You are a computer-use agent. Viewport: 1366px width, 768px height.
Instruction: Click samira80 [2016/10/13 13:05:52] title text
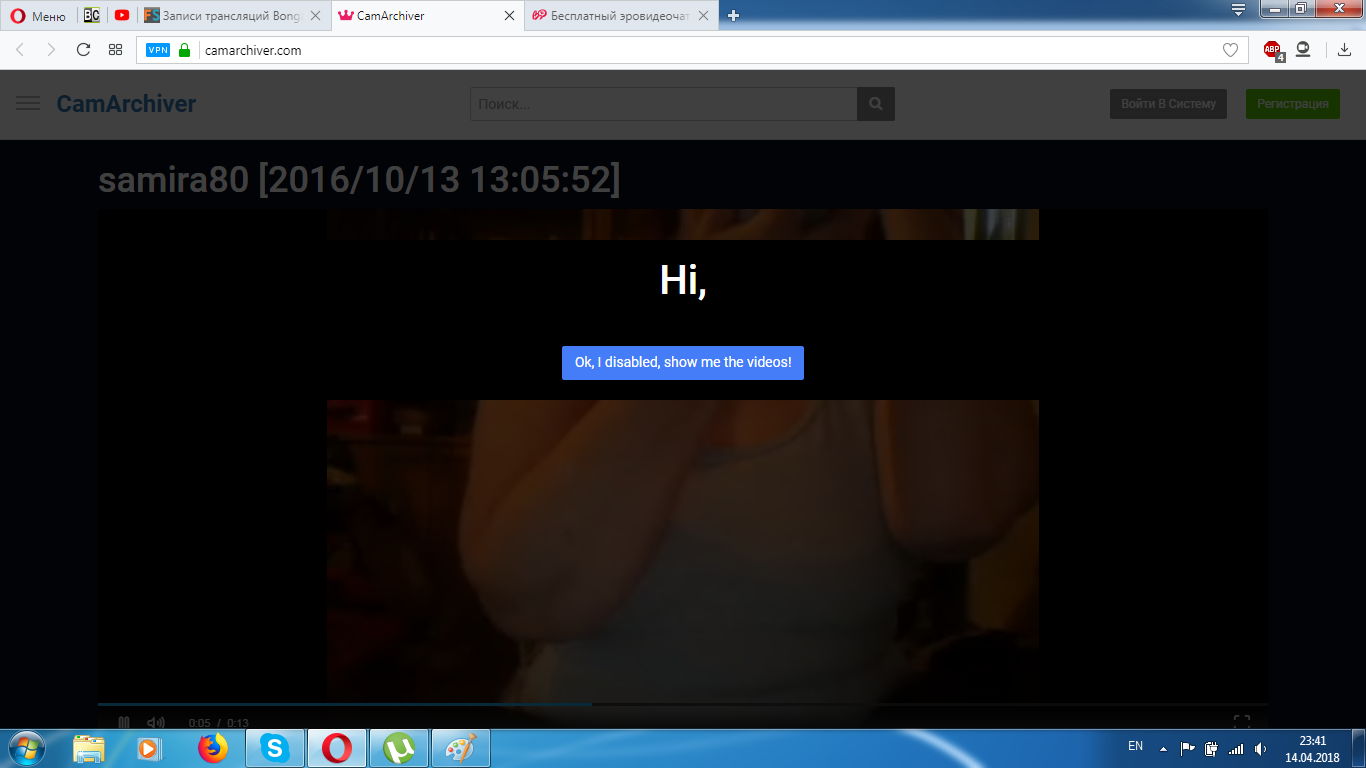coord(359,181)
